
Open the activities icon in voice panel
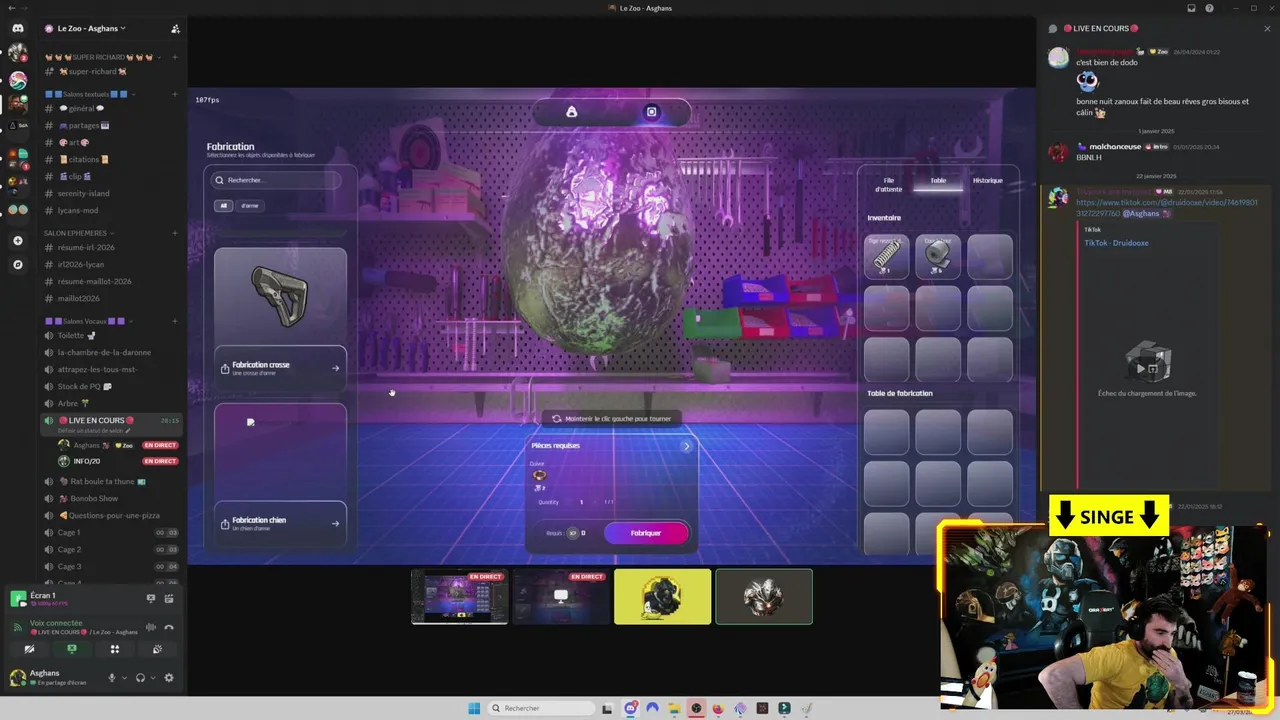pos(114,649)
